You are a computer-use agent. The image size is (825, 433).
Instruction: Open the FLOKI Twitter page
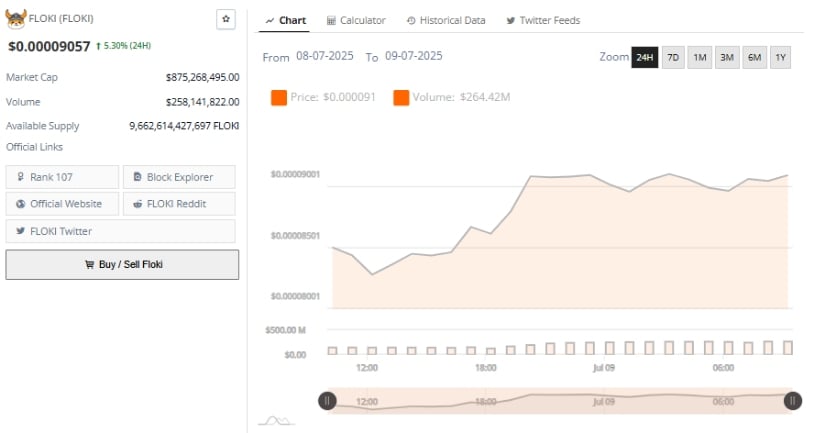[120, 231]
